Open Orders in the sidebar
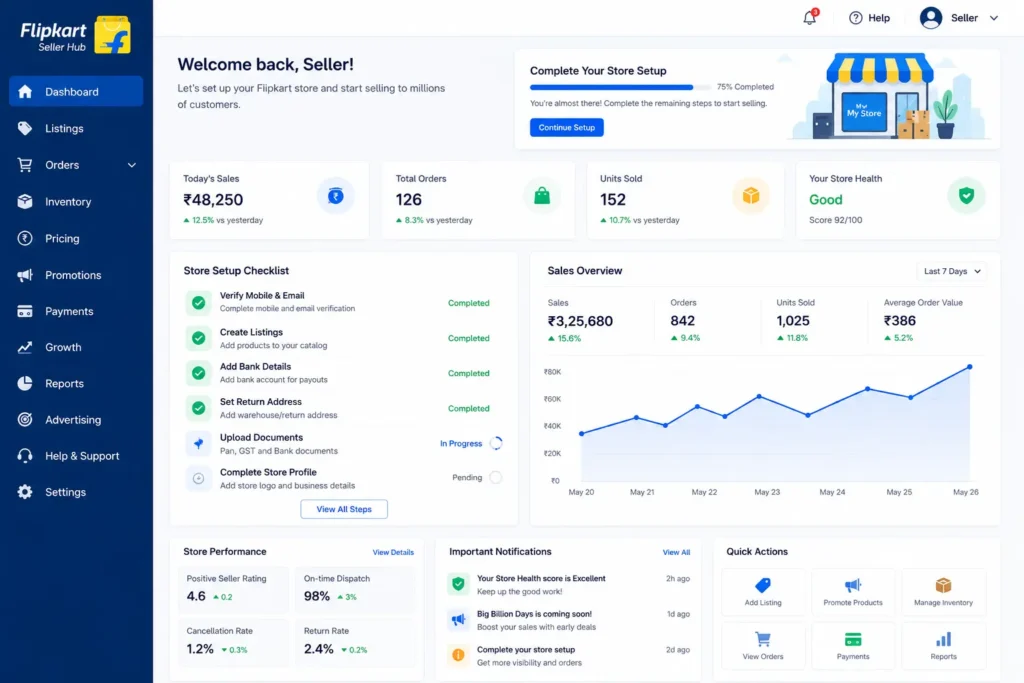 pyautogui.click(x=62, y=165)
